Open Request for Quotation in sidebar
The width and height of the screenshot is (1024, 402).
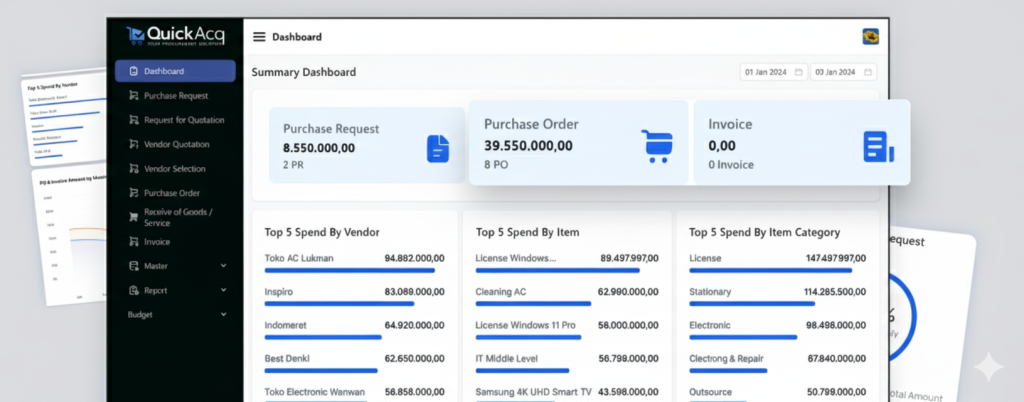pos(183,120)
